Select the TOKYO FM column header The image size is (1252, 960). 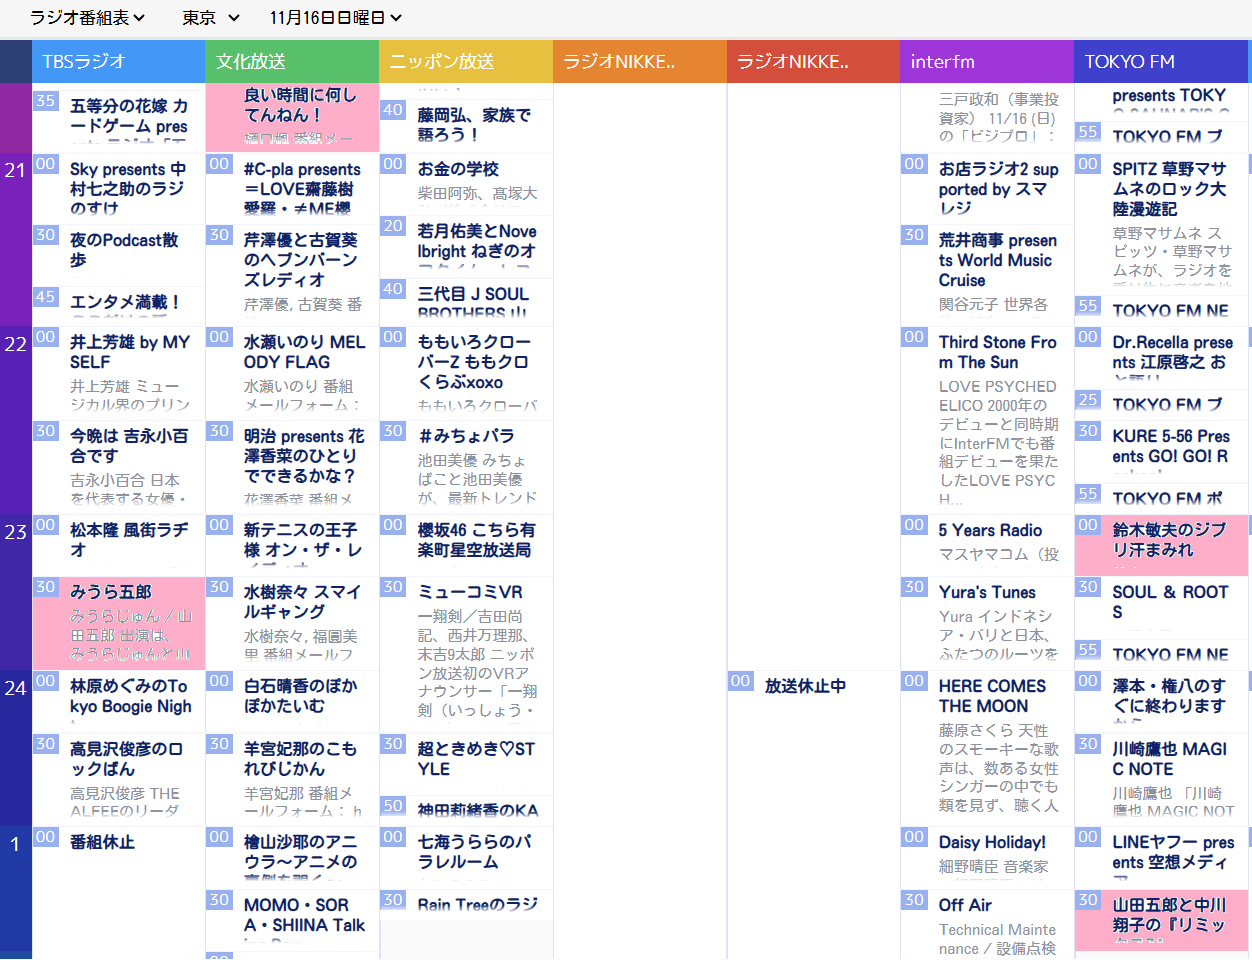tap(1160, 62)
